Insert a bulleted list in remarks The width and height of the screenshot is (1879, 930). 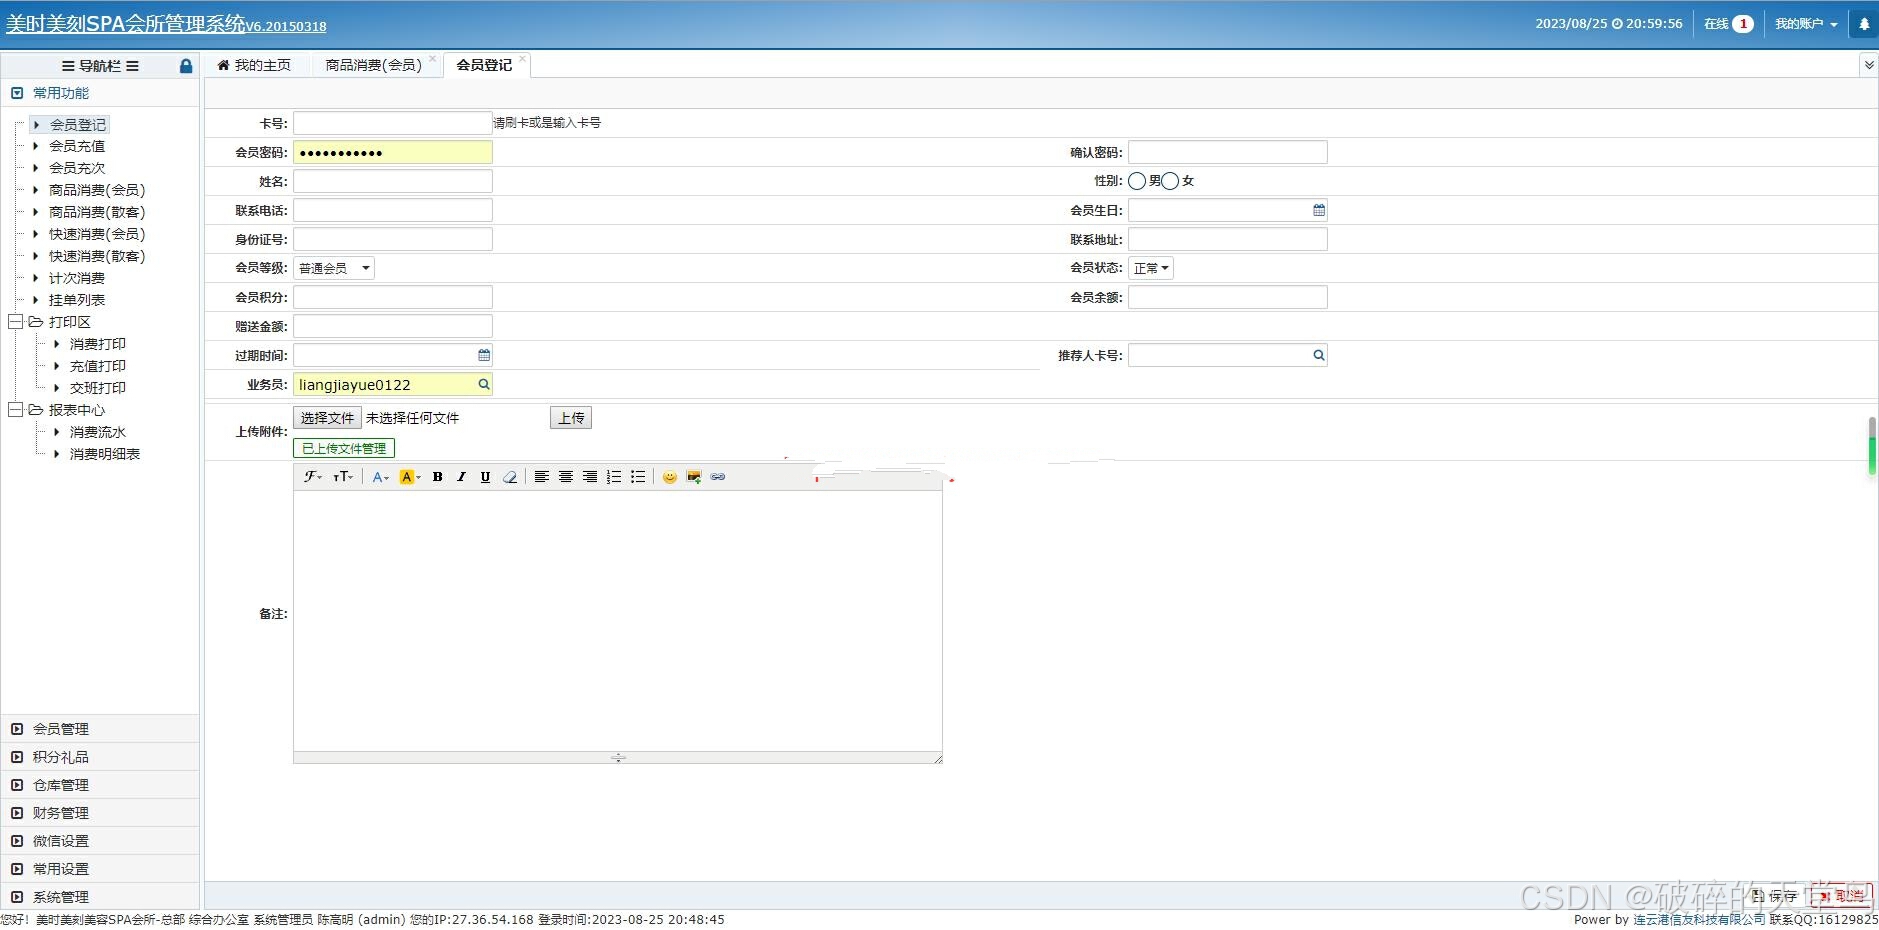(x=638, y=477)
